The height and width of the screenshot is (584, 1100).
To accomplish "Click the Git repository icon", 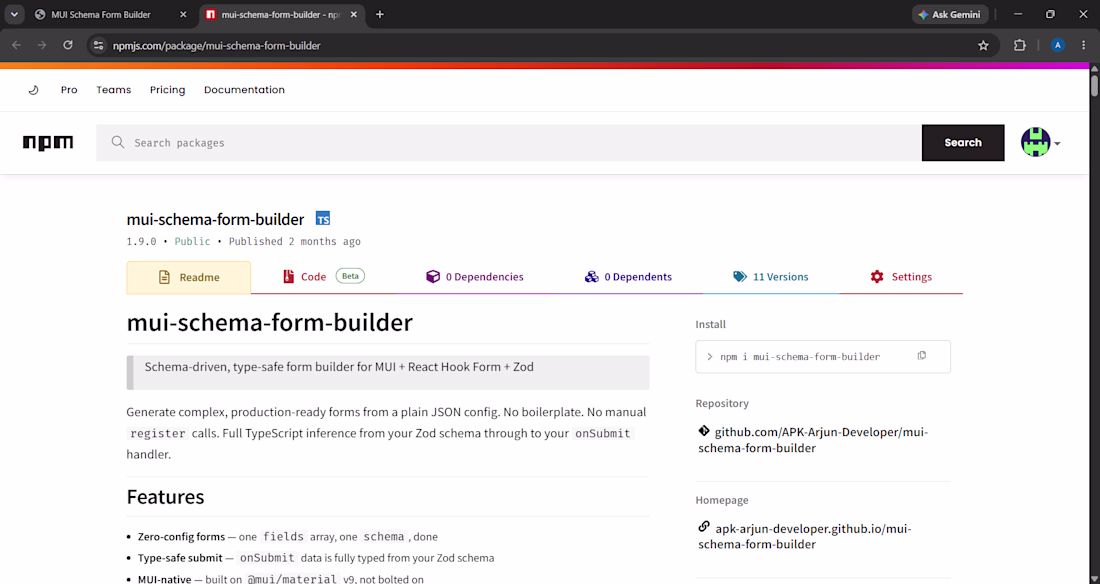I will 704,431.
